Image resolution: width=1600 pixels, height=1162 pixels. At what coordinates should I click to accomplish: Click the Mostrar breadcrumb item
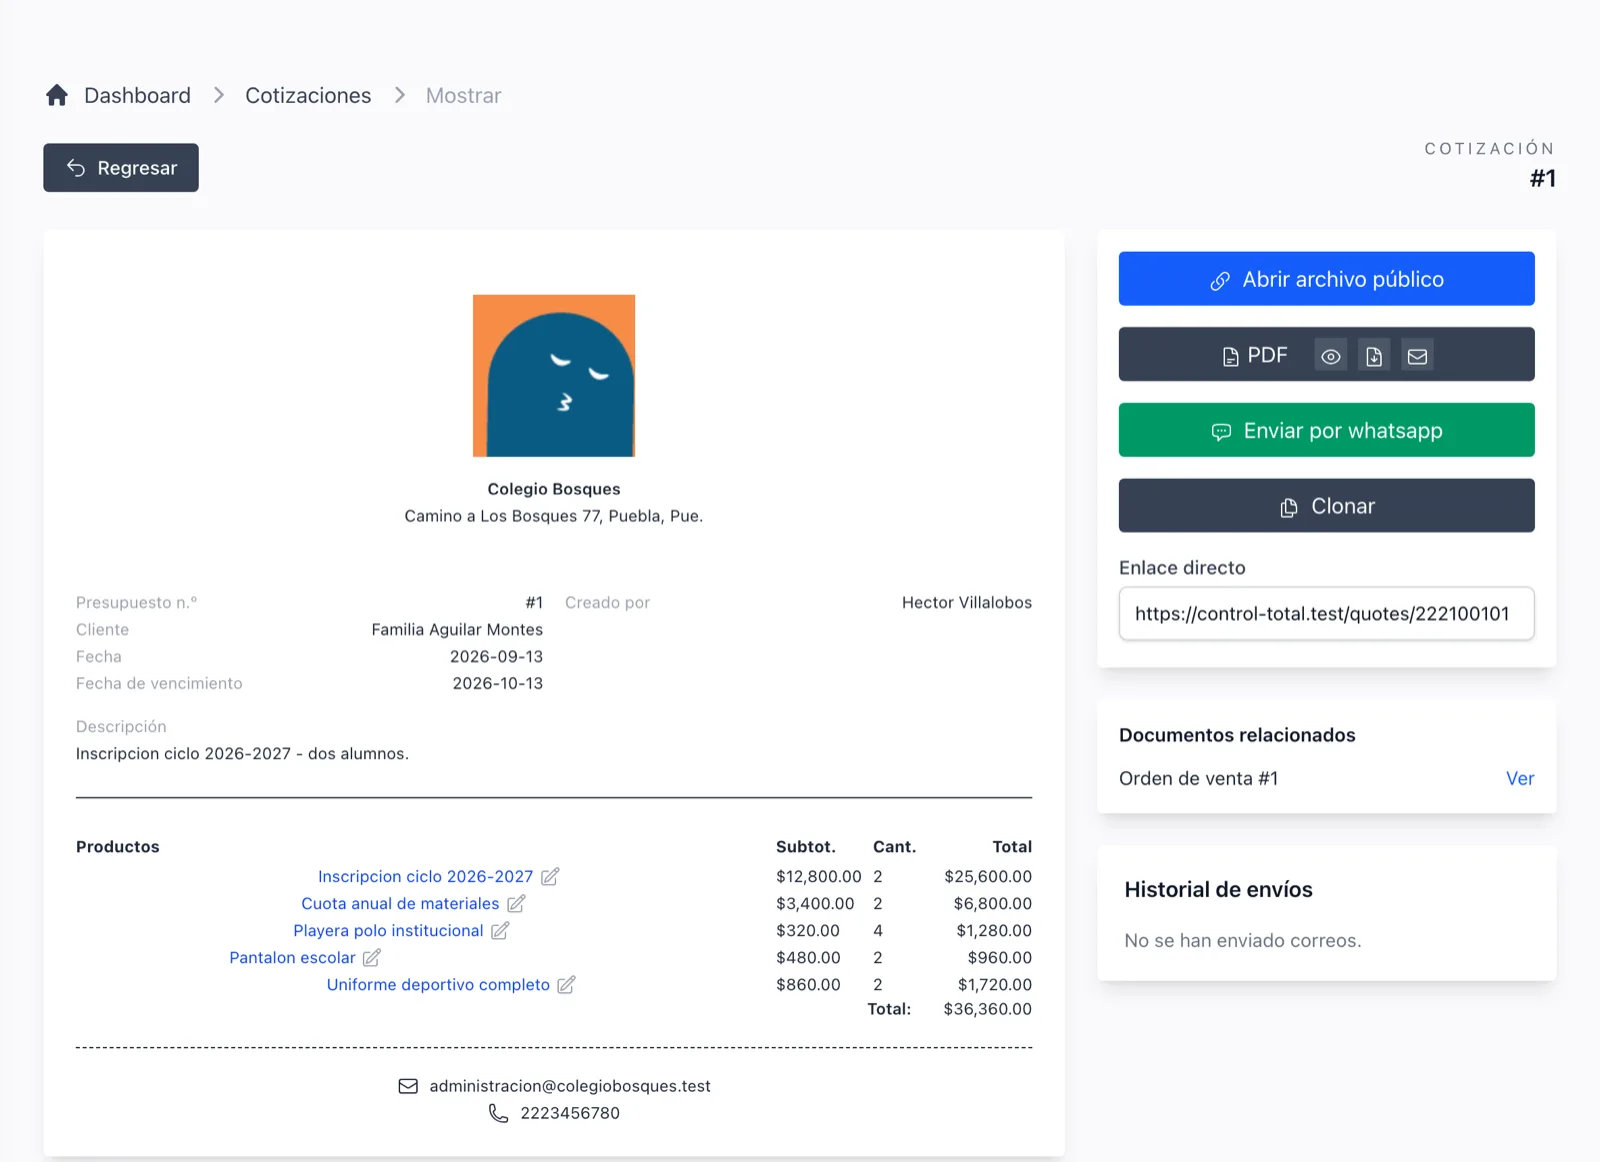point(463,95)
